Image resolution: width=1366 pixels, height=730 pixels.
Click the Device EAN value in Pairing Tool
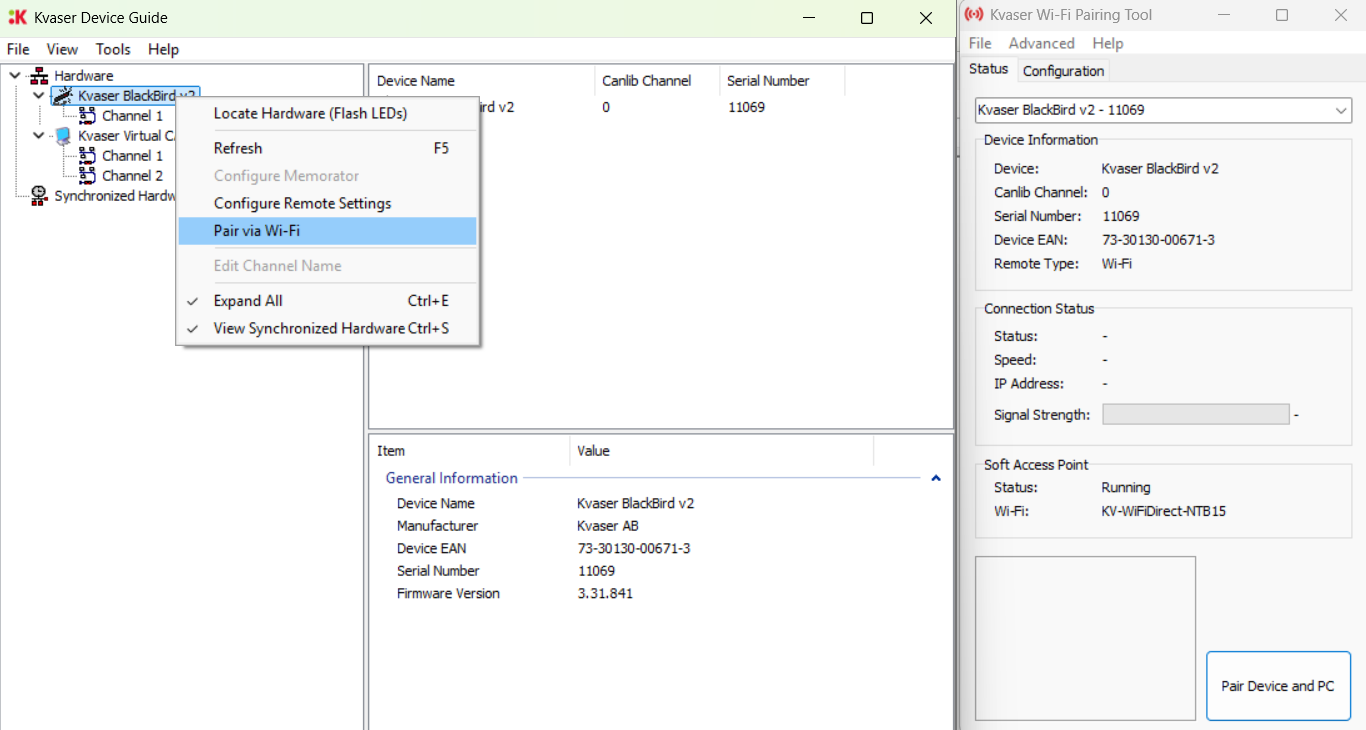(x=1158, y=240)
